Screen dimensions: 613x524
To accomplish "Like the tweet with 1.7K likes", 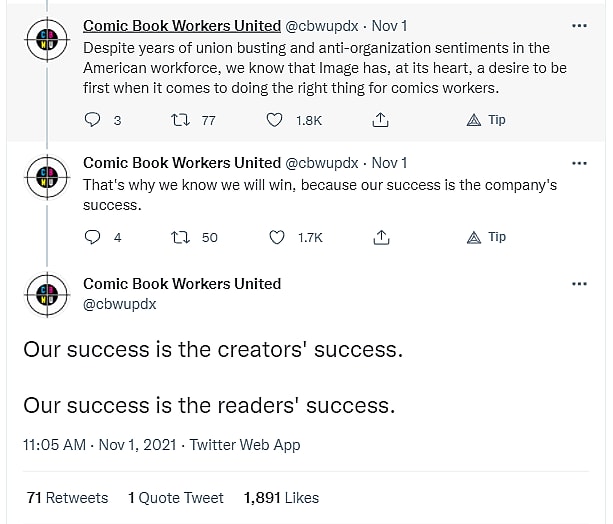I will pos(277,237).
